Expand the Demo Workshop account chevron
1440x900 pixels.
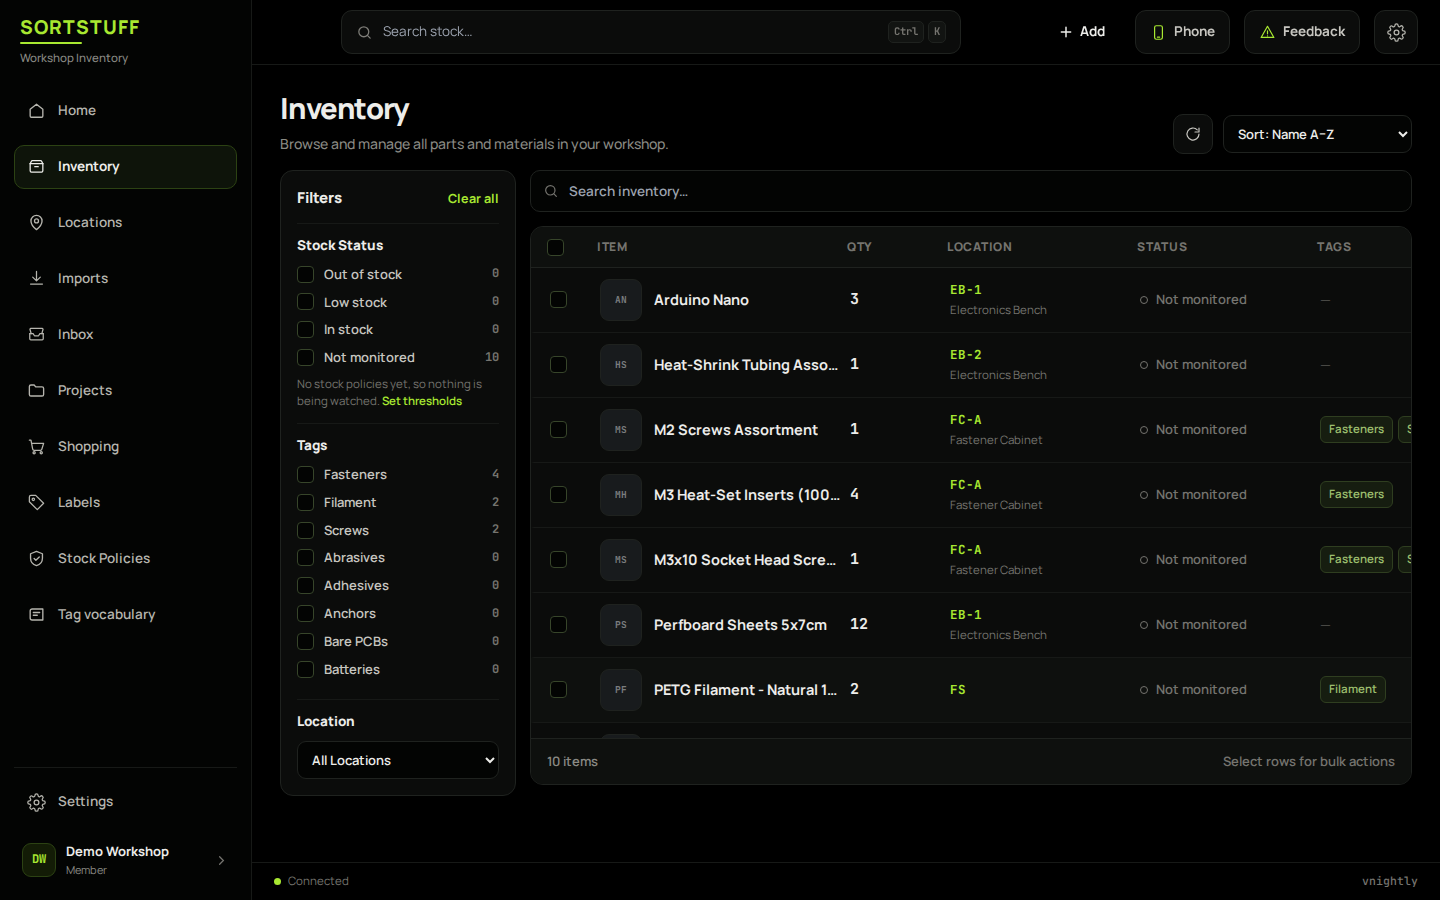point(221,860)
